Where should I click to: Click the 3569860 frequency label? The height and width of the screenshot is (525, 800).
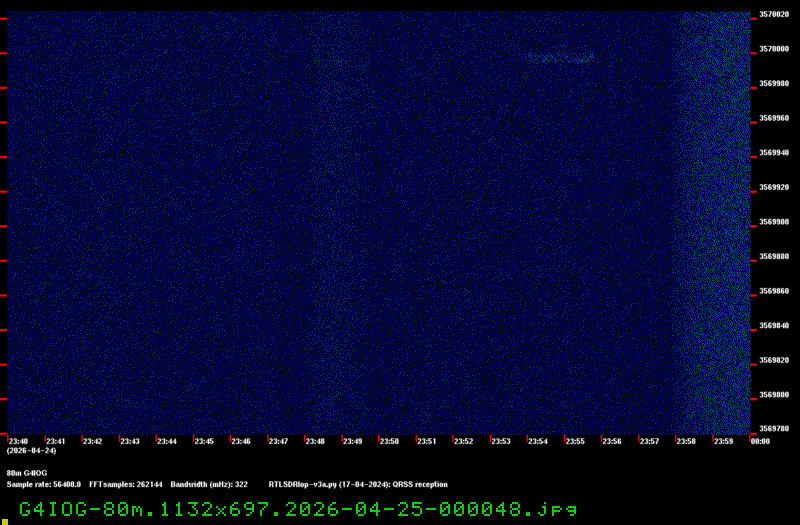774,291
